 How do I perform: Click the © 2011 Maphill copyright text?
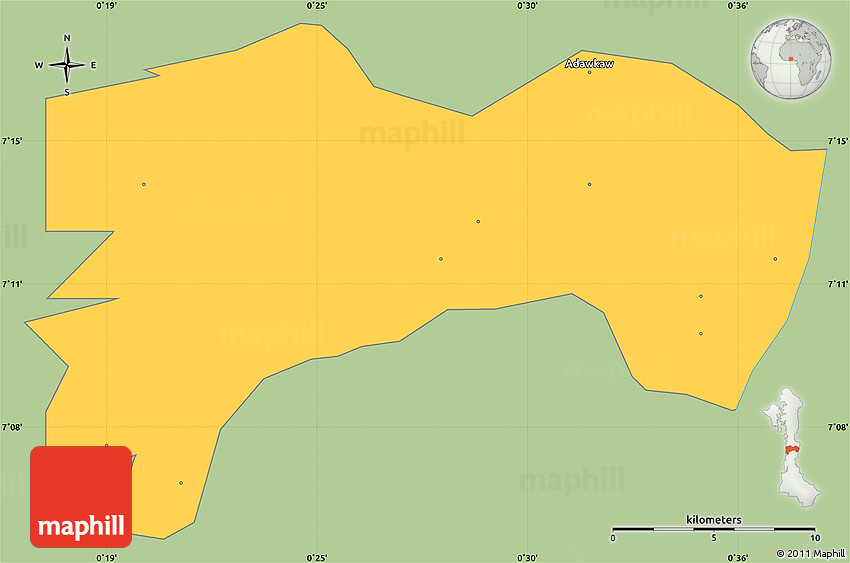click(x=810, y=553)
